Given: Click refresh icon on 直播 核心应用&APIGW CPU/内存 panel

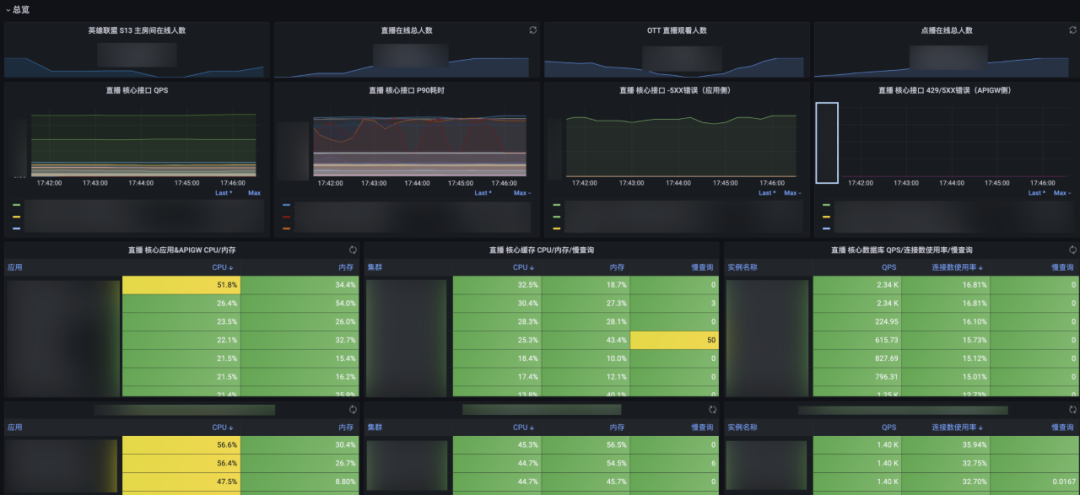Looking at the screenshot, I should point(353,250).
